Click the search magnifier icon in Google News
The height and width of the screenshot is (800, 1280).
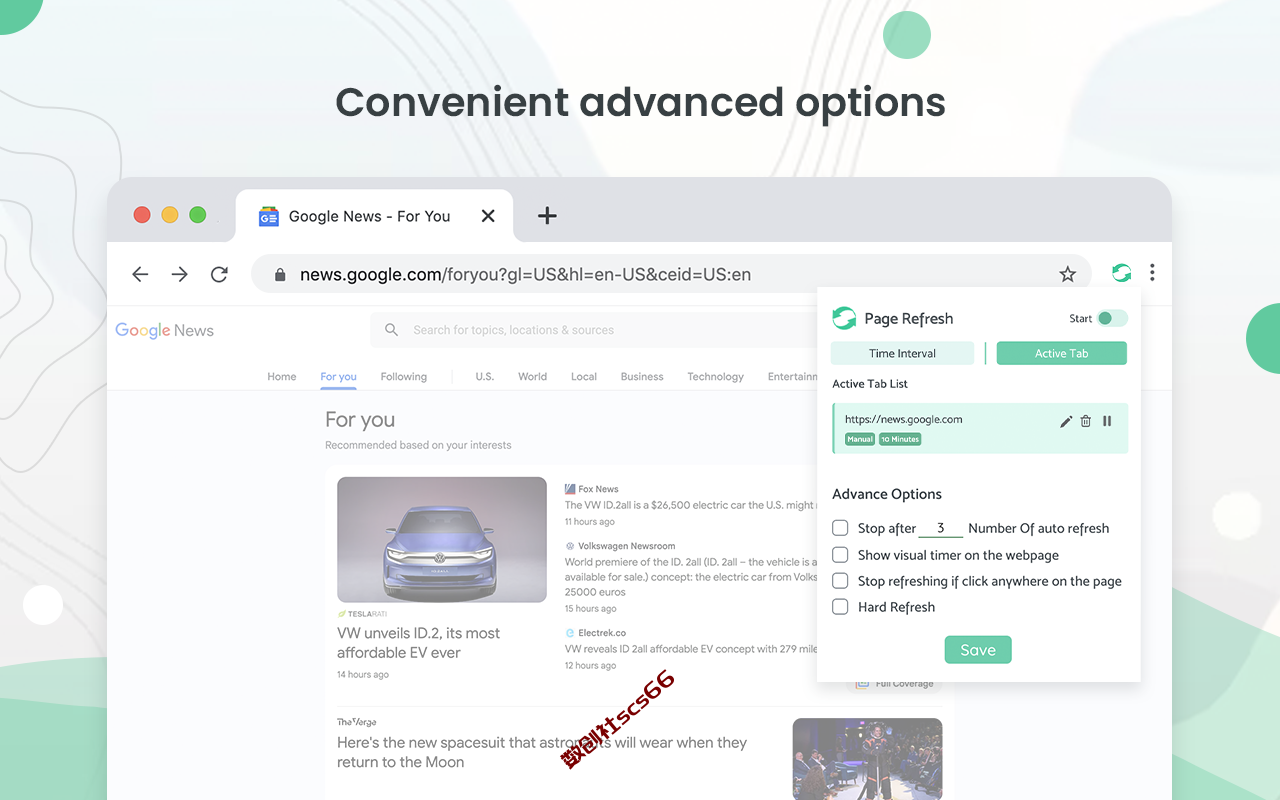tap(392, 330)
